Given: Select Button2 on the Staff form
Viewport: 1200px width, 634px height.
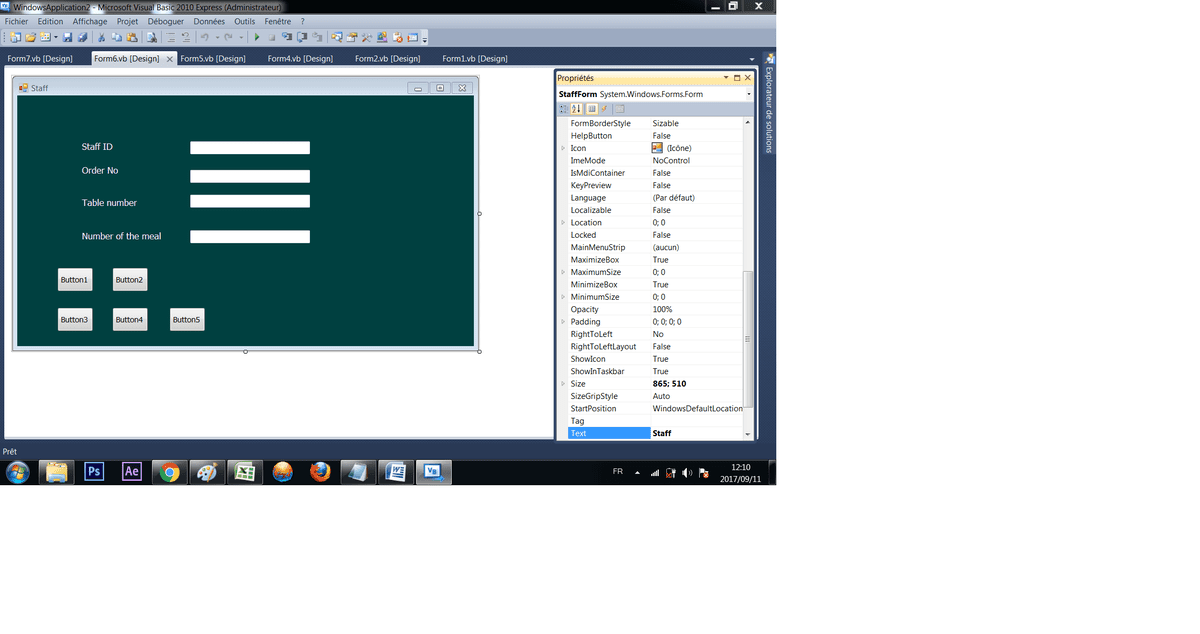Looking at the screenshot, I should point(130,280).
